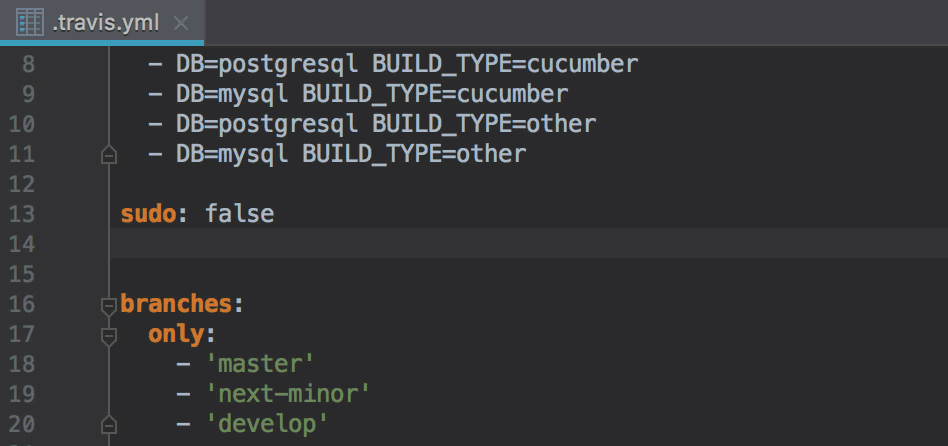Click fold end marker on line 11
This screenshot has width=948, height=446.
coord(109,155)
